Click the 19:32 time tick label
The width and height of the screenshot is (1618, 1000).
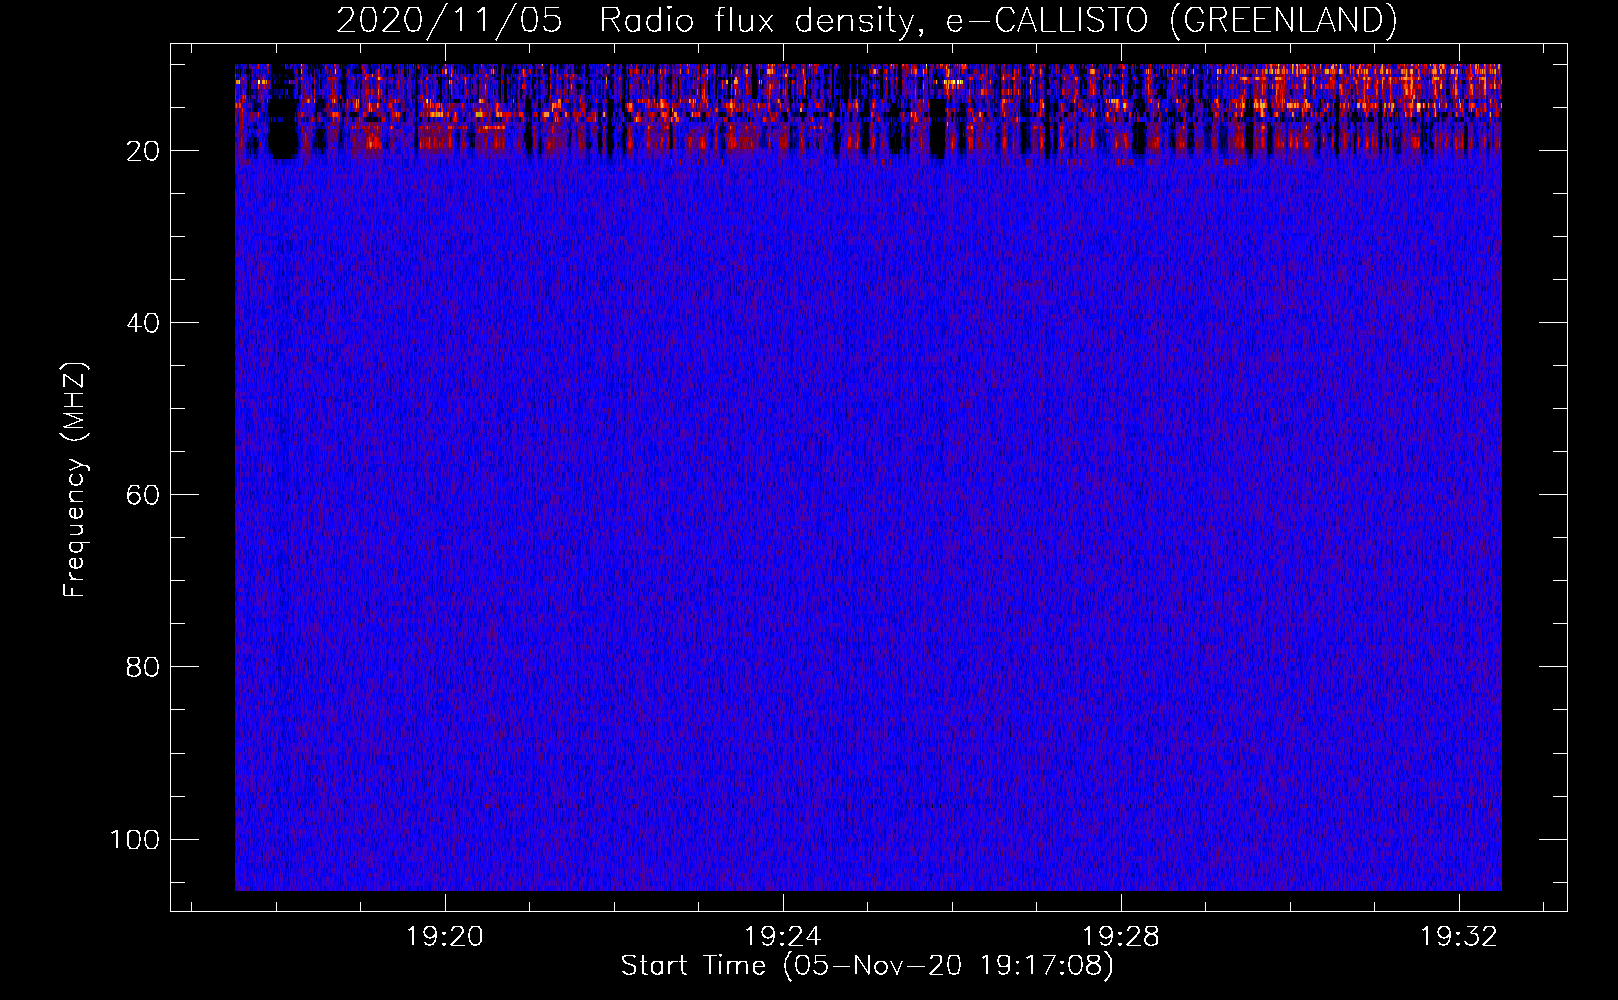(x=1459, y=936)
